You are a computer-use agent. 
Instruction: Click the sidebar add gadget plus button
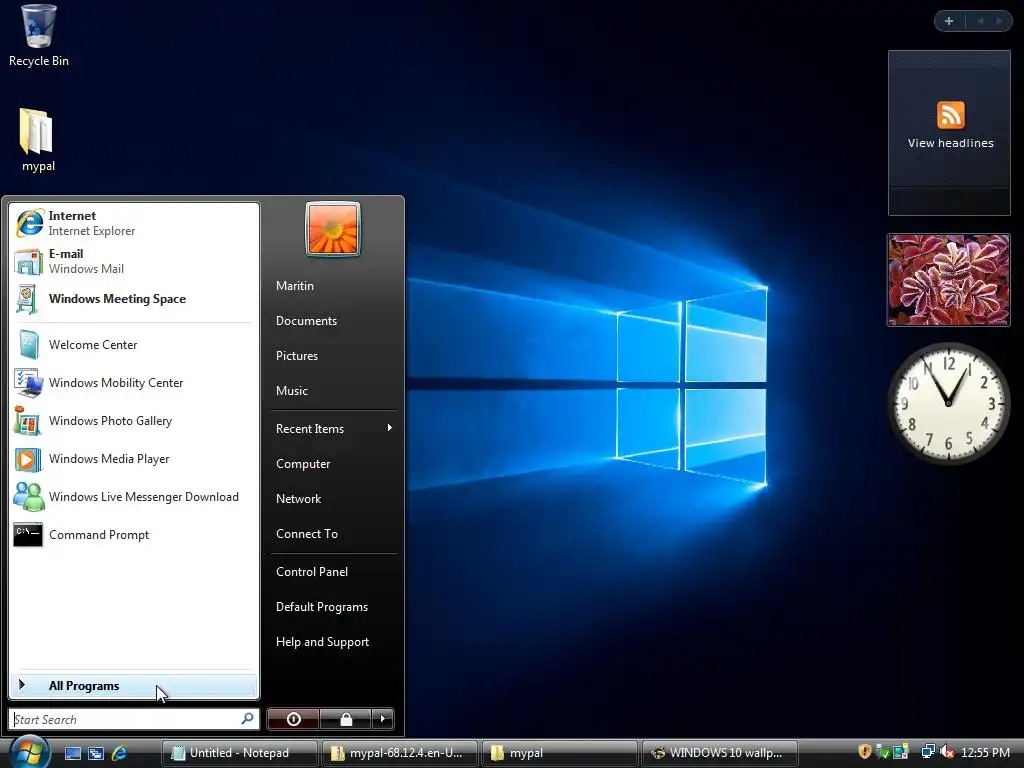[x=949, y=21]
